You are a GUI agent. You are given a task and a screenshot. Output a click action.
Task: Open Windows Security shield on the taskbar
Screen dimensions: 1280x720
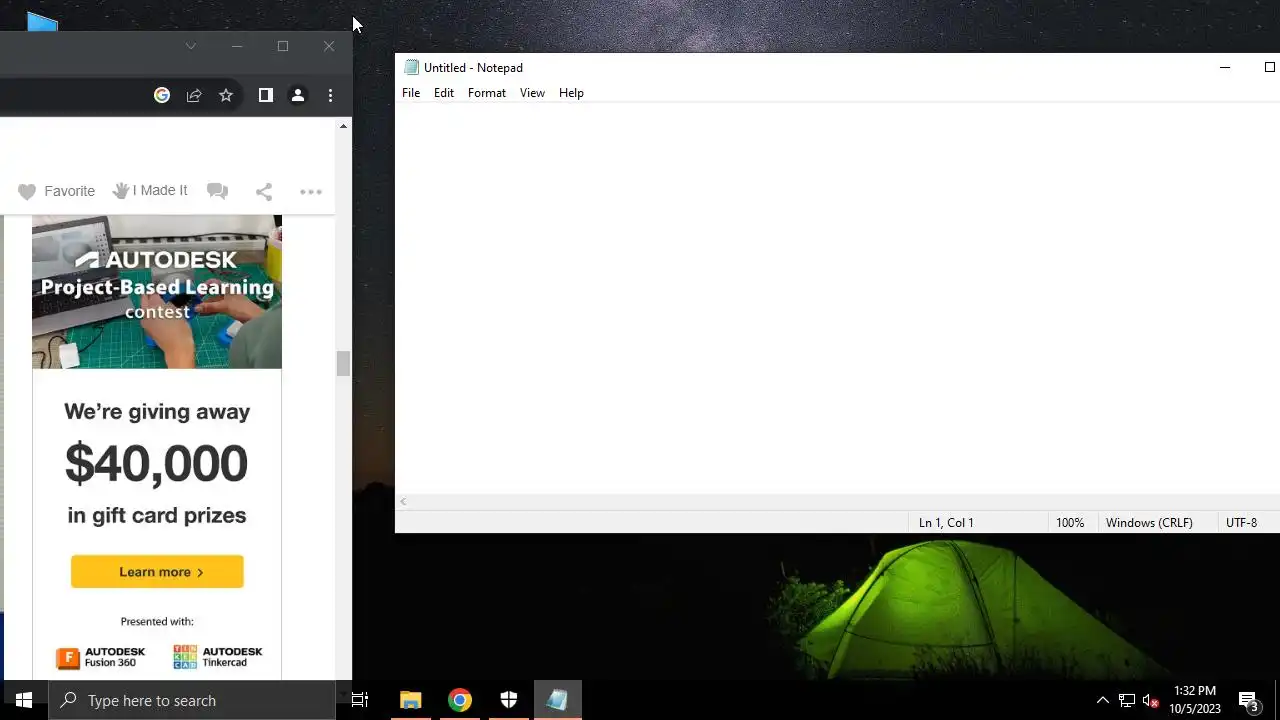tap(509, 700)
